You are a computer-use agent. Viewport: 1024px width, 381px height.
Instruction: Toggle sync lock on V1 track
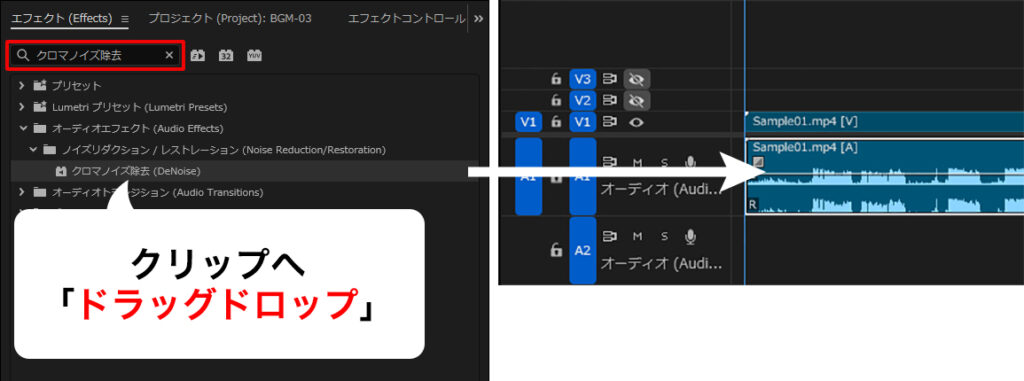point(610,122)
